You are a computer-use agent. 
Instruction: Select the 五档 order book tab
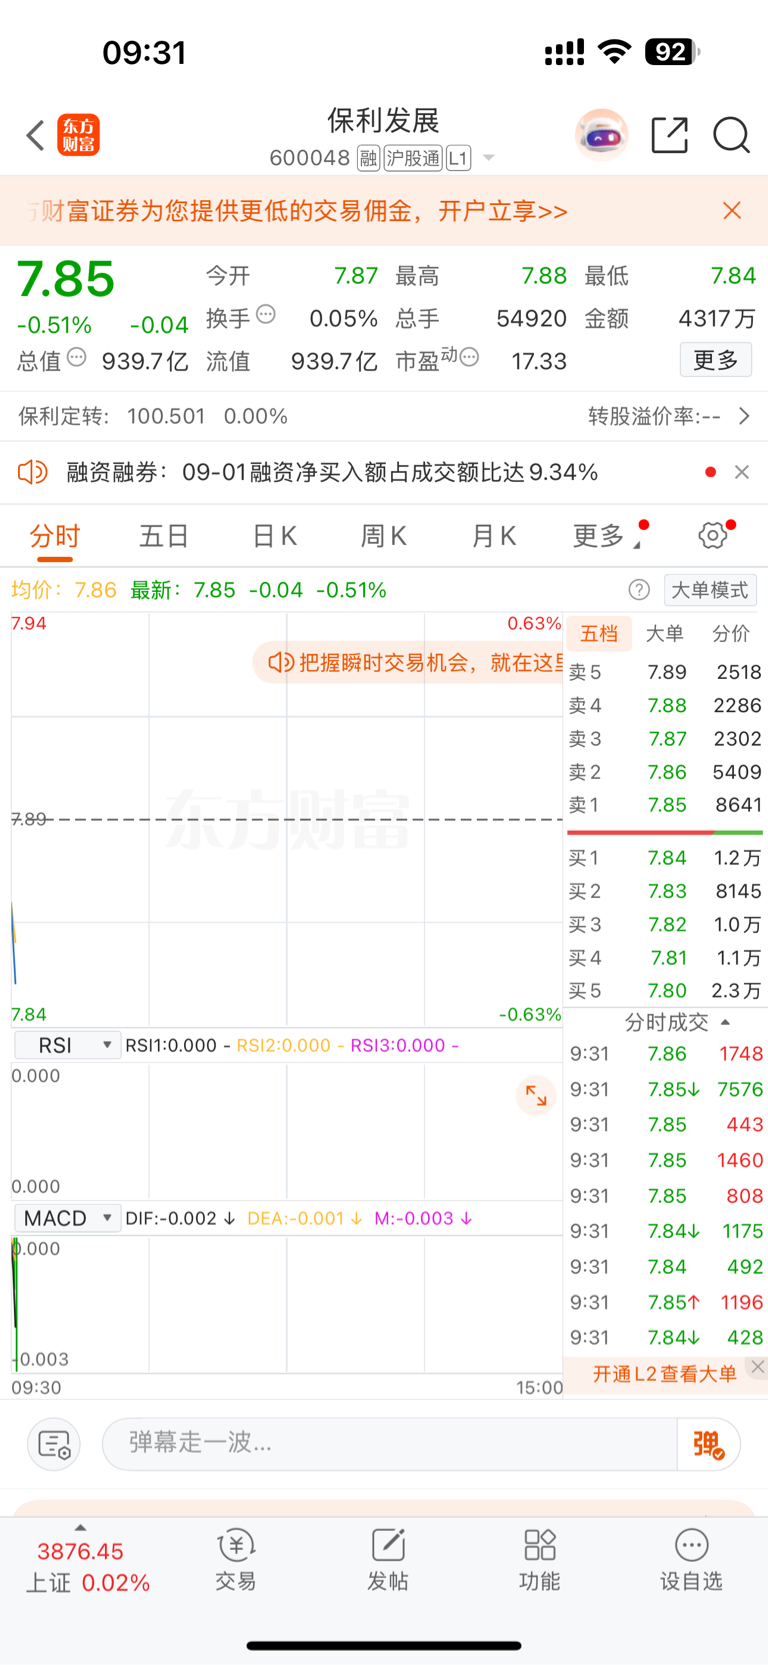point(599,633)
